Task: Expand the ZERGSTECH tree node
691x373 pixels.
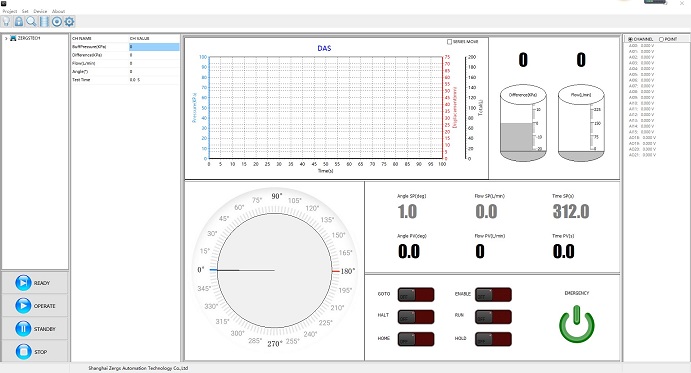Action: tap(6, 38)
